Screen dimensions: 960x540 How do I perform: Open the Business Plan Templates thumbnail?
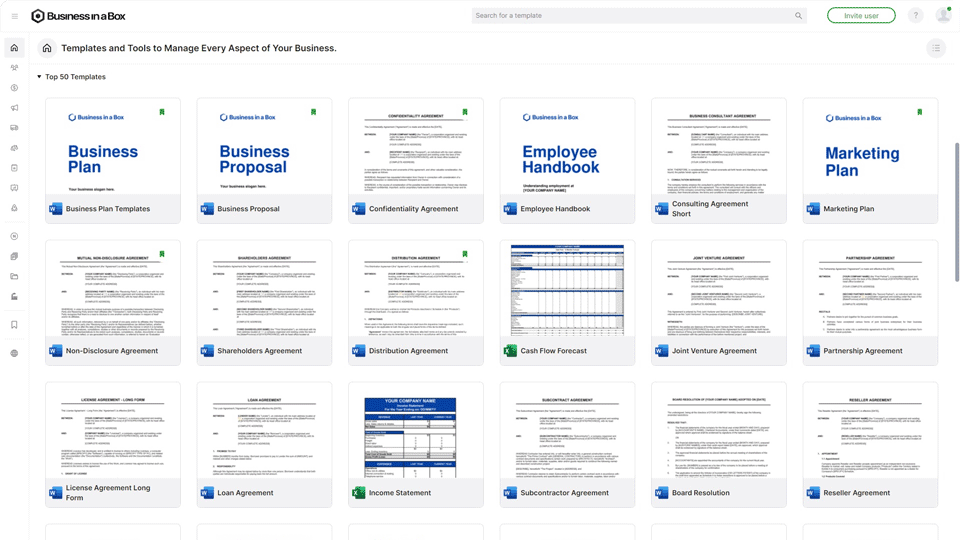point(113,147)
